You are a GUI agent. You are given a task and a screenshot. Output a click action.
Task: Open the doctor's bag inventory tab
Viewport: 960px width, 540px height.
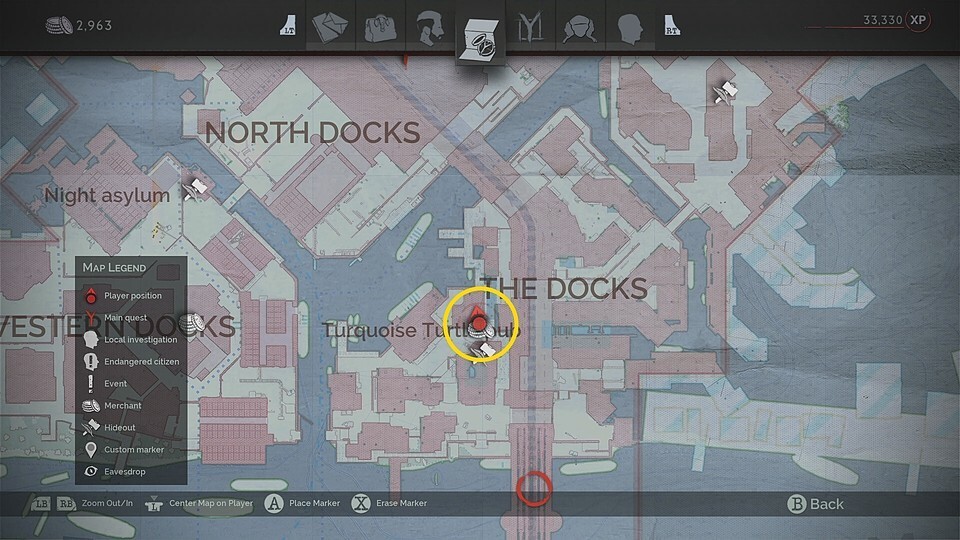(380, 28)
